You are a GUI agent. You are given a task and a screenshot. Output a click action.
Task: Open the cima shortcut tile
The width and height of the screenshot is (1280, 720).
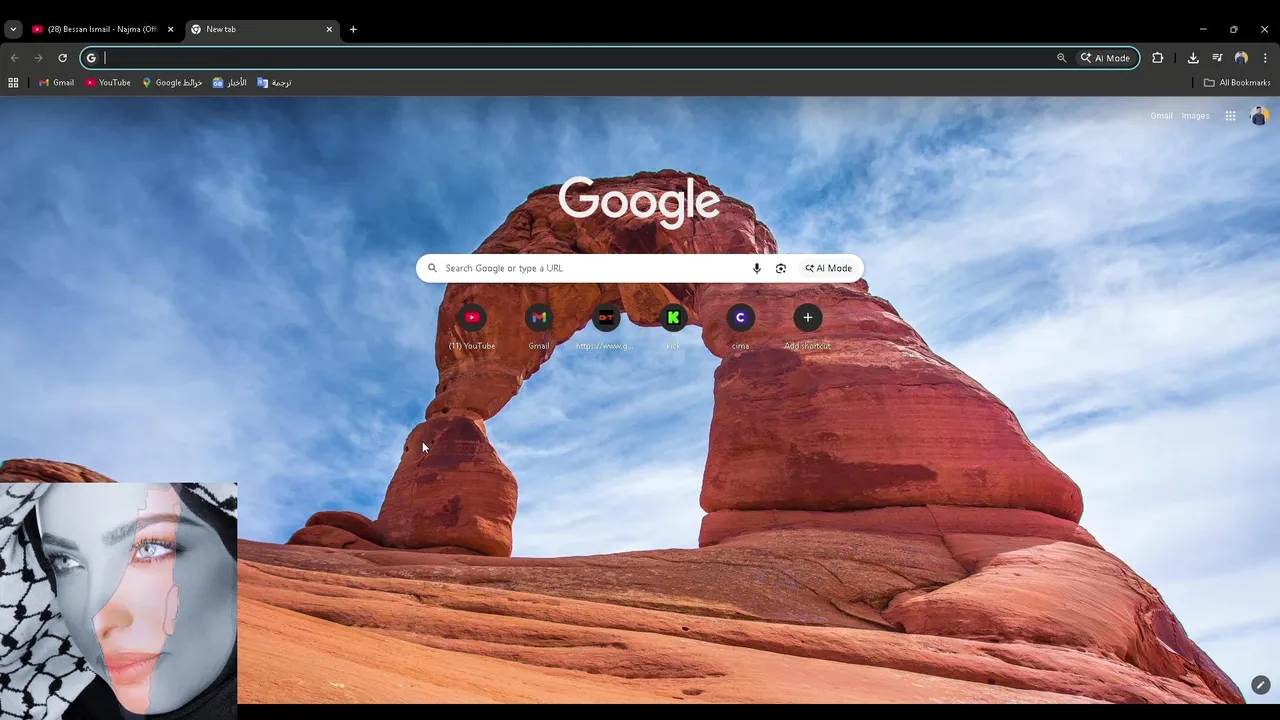point(740,327)
